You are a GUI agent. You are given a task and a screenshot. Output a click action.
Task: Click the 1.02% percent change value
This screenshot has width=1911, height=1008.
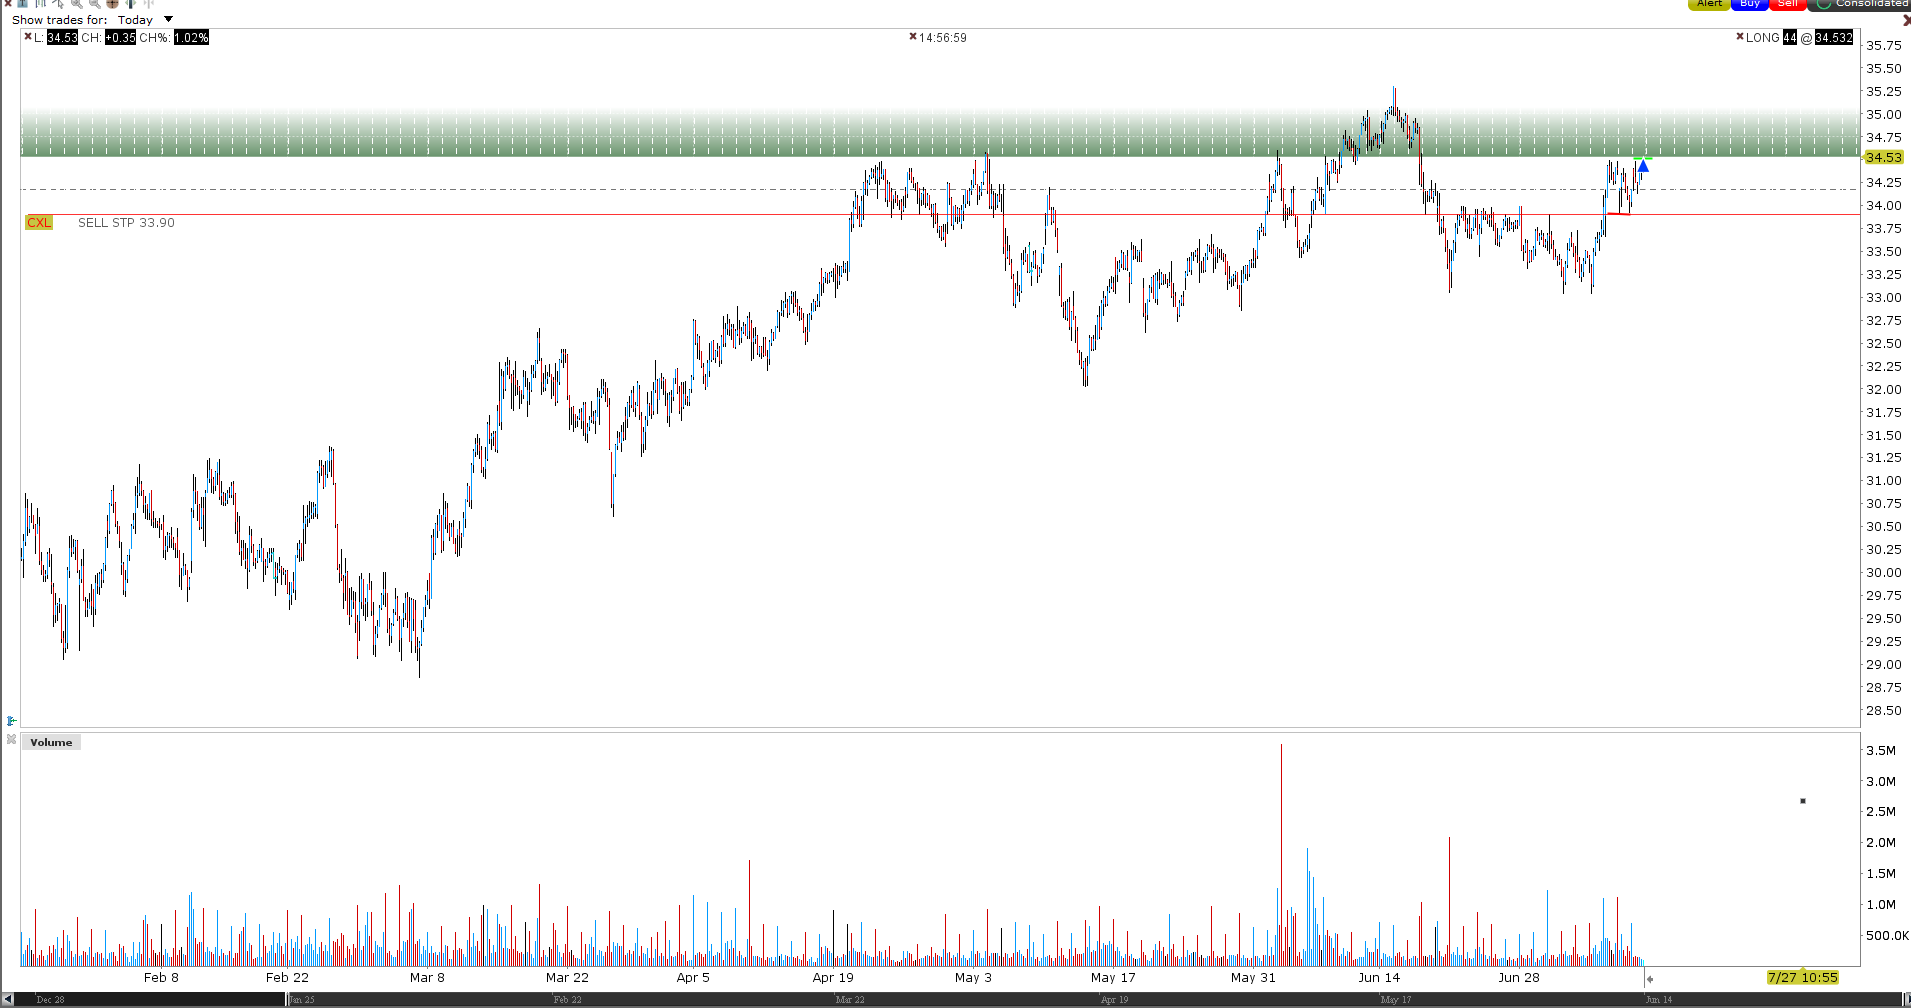[x=191, y=37]
